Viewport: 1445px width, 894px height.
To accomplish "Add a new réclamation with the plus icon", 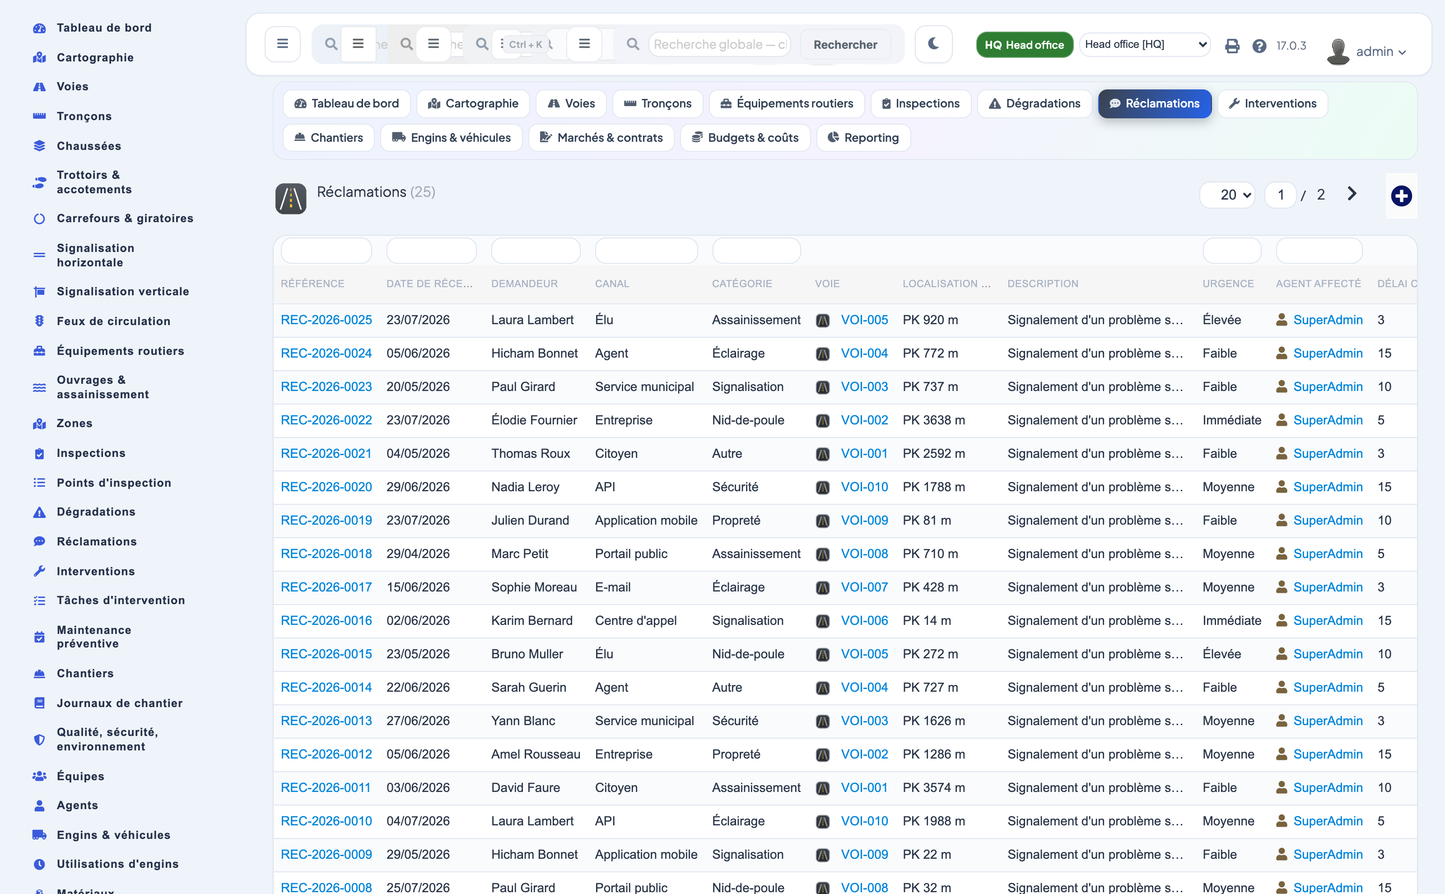I will click(x=1401, y=196).
